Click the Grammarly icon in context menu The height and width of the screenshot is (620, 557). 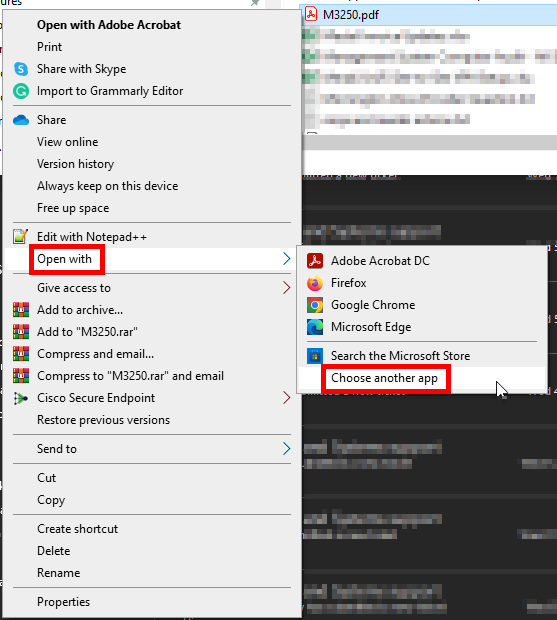[21, 91]
